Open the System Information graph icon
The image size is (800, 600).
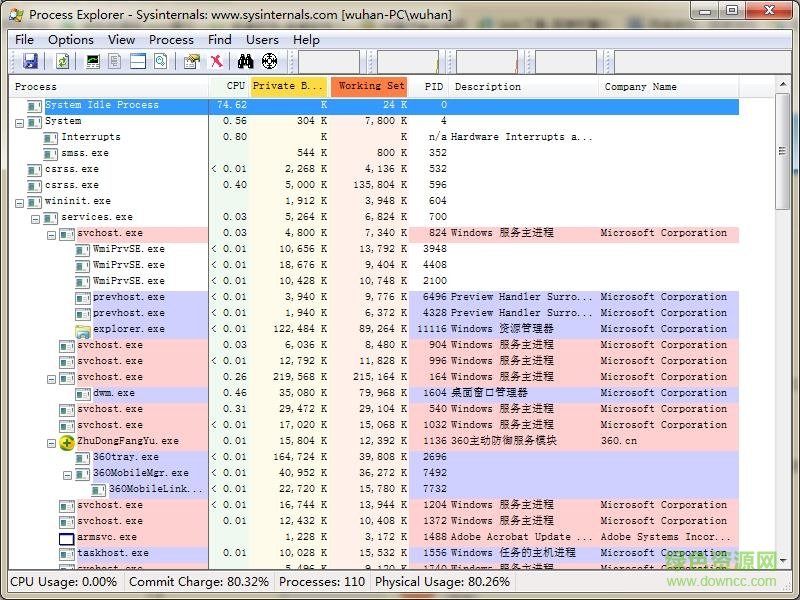tap(92, 60)
